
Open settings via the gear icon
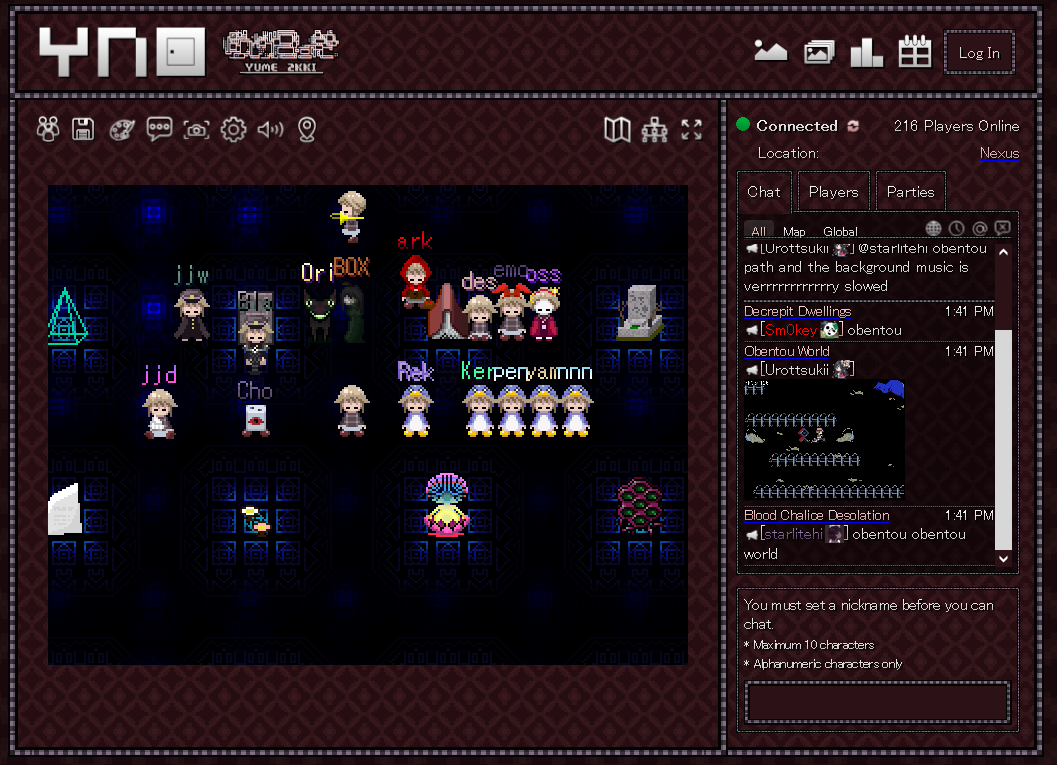coord(233,129)
